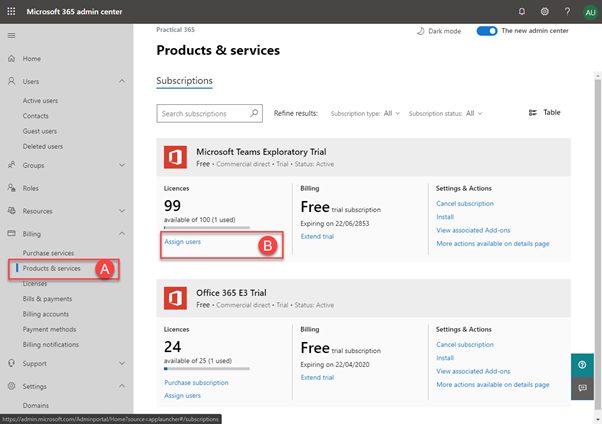This screenshot has width=602, height=424.
Task: Click Extend trial for Office 365 E3 Trial
Action: click(x=317, y=378)
